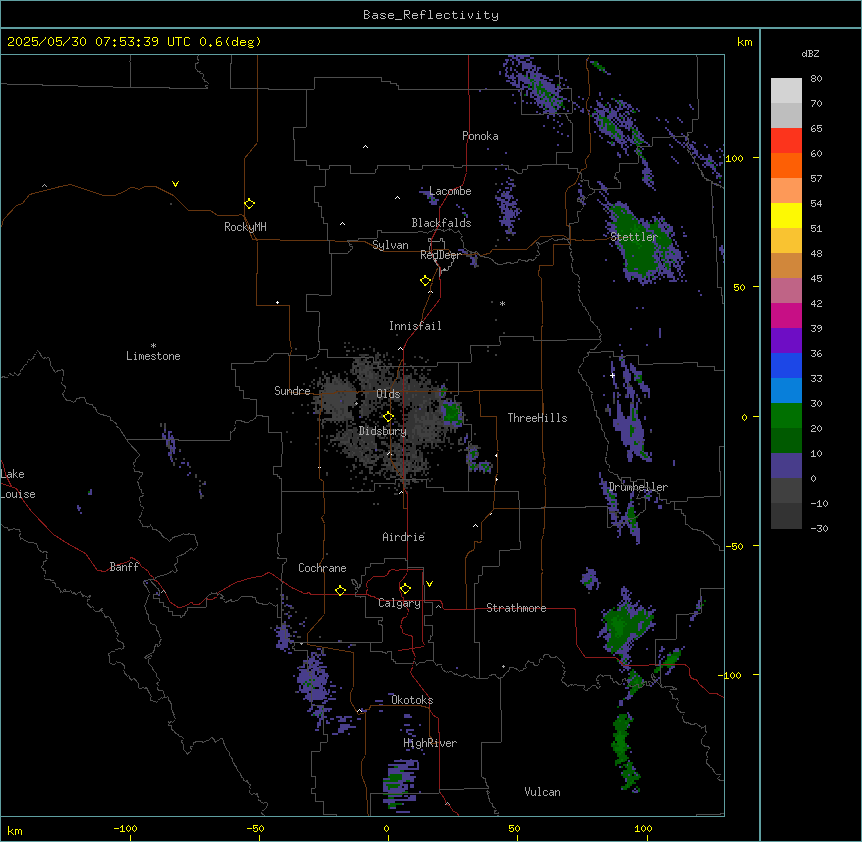The image size is (862, 842).
Task: Click the yellow diamond marker south of RedDeer
Action: [426, 281]
